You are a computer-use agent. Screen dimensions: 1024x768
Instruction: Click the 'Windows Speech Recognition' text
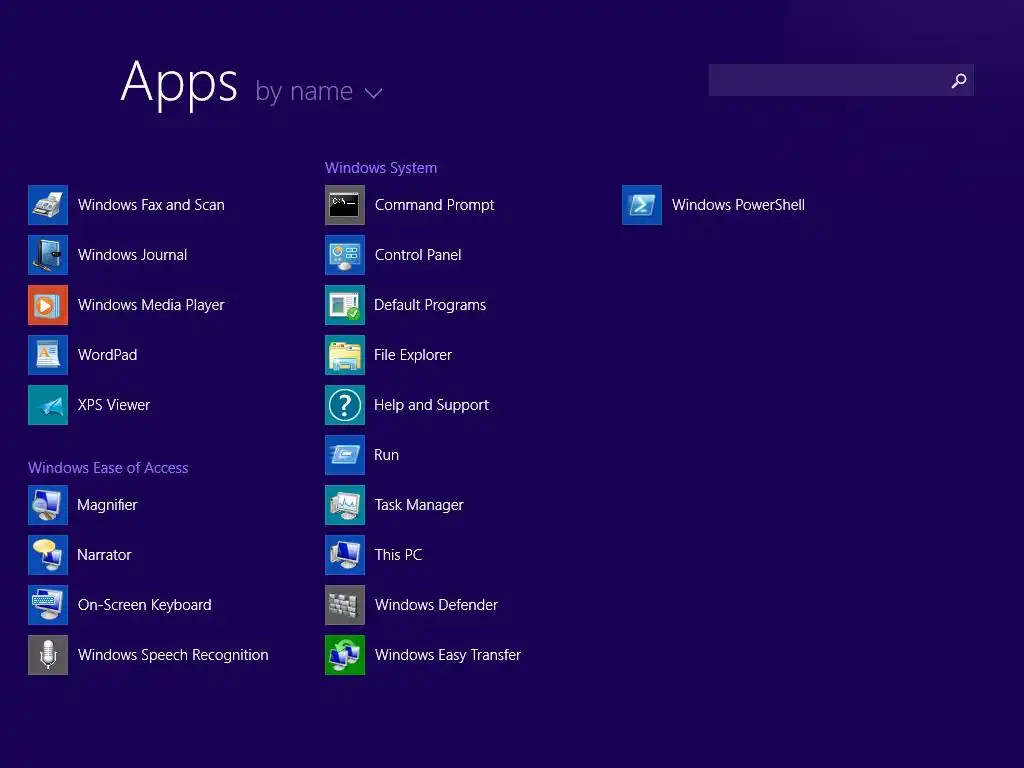click(x=173, y=655)
